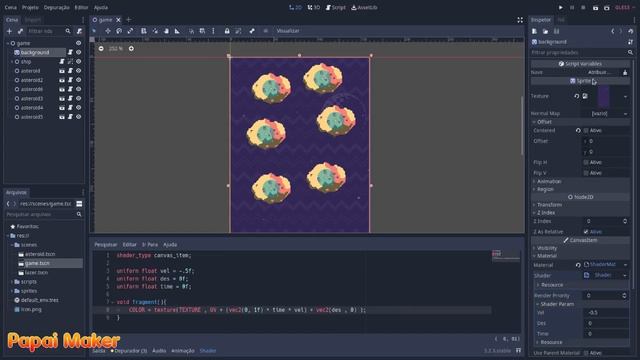Add a new node with plus icon
The image size is (640, 360).
point(9,31)
